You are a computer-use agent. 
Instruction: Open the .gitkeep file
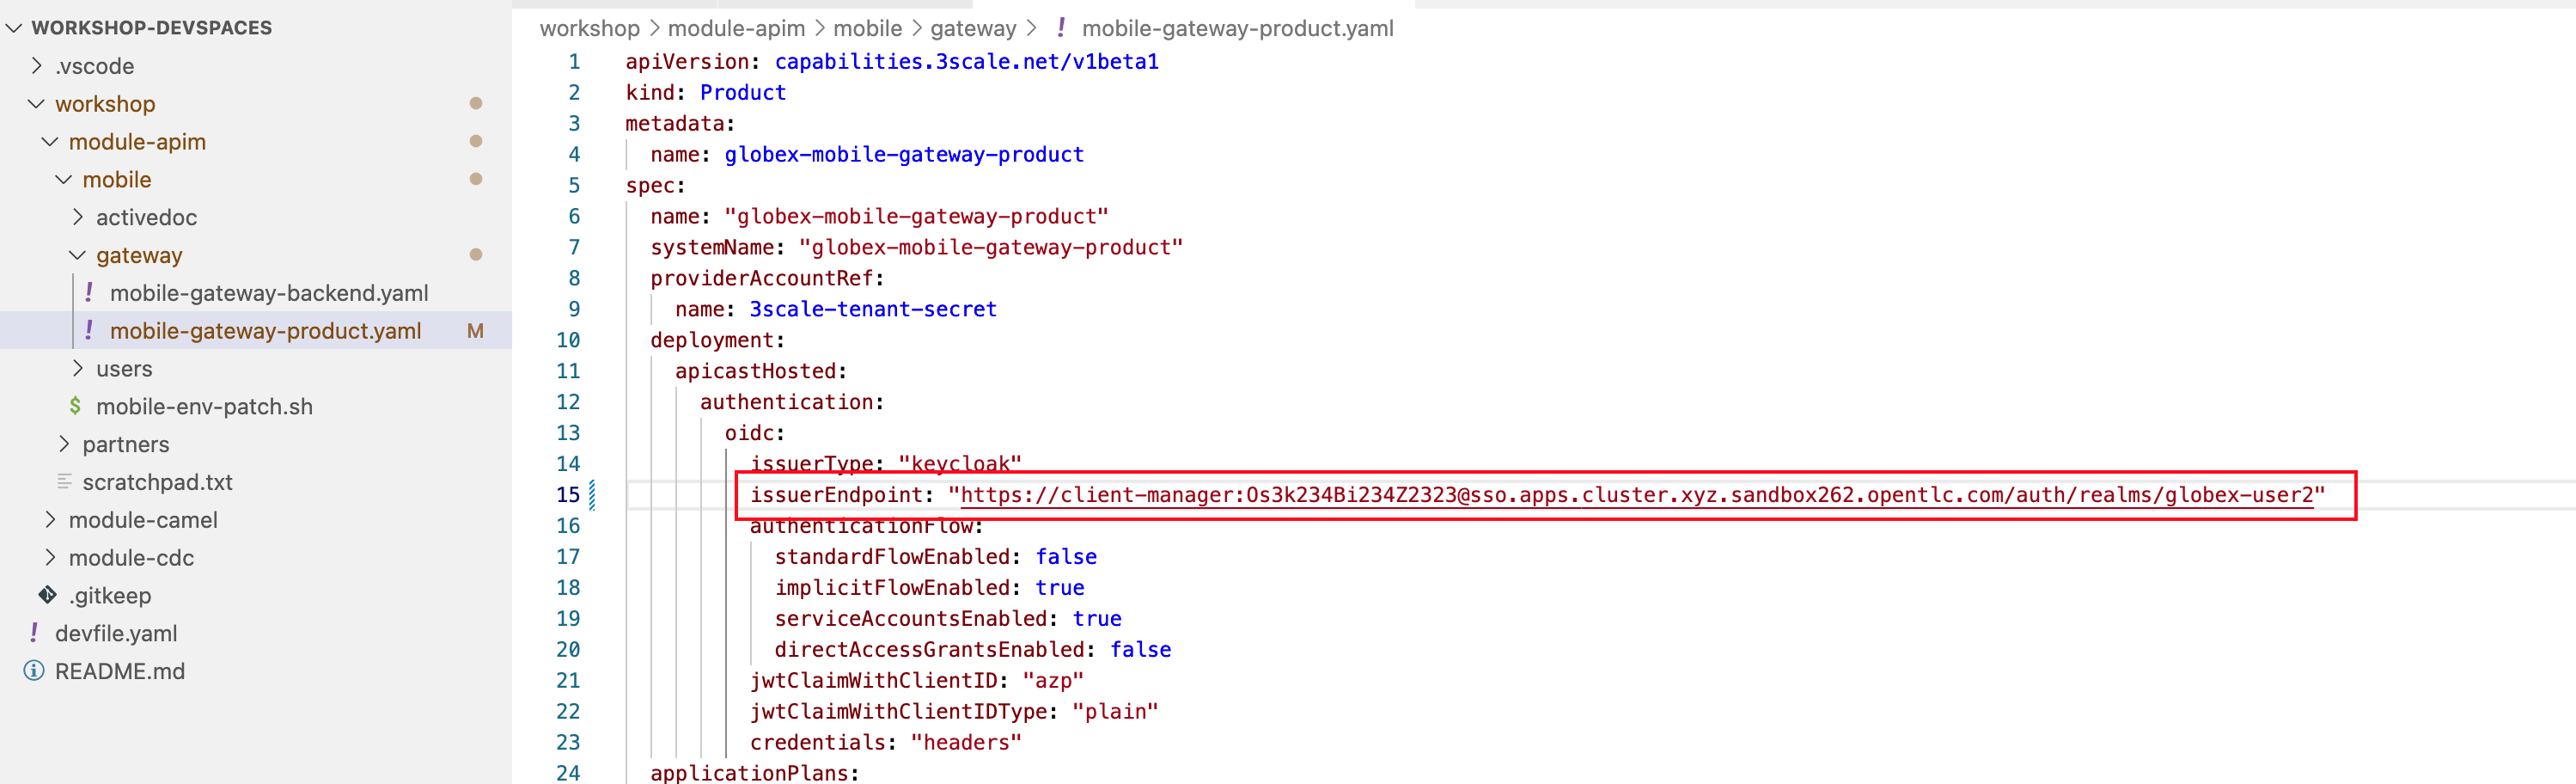pos(110,596)
